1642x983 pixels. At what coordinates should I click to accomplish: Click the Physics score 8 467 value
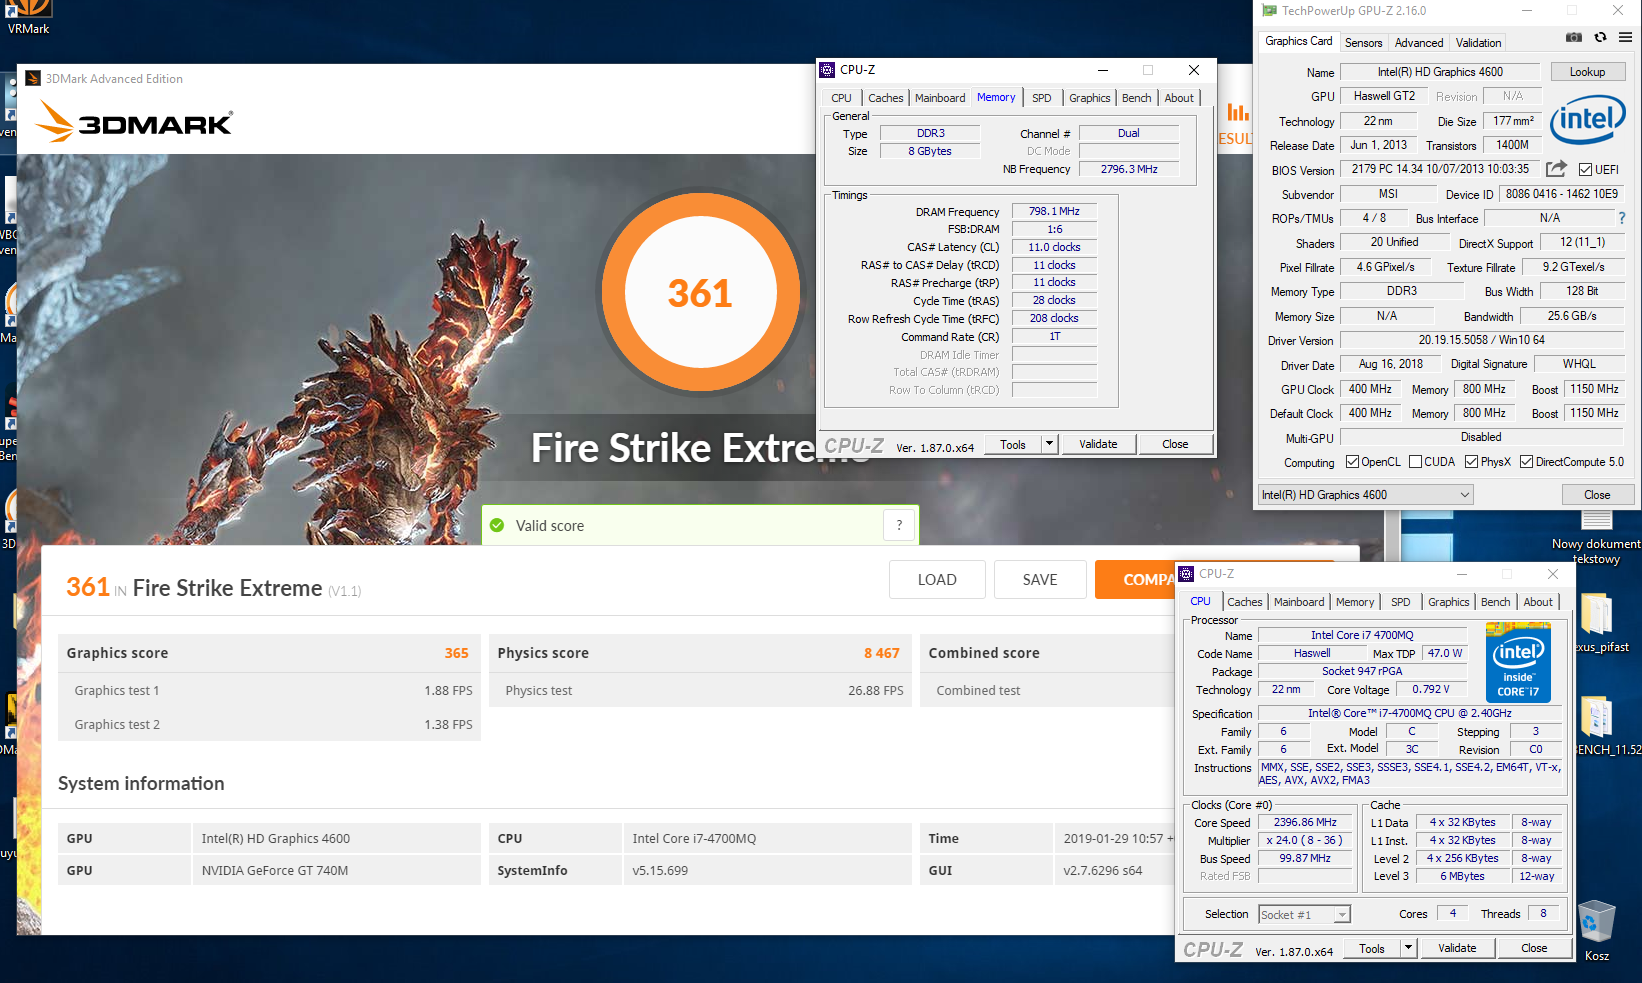[x=882, y=653]
